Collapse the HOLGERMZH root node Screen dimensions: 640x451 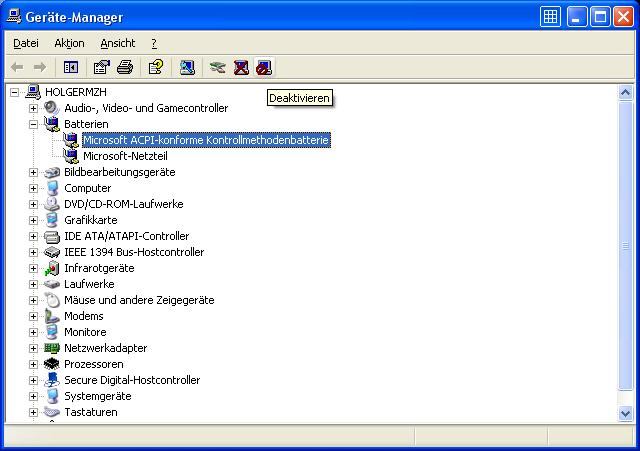[x=14, y=92]
